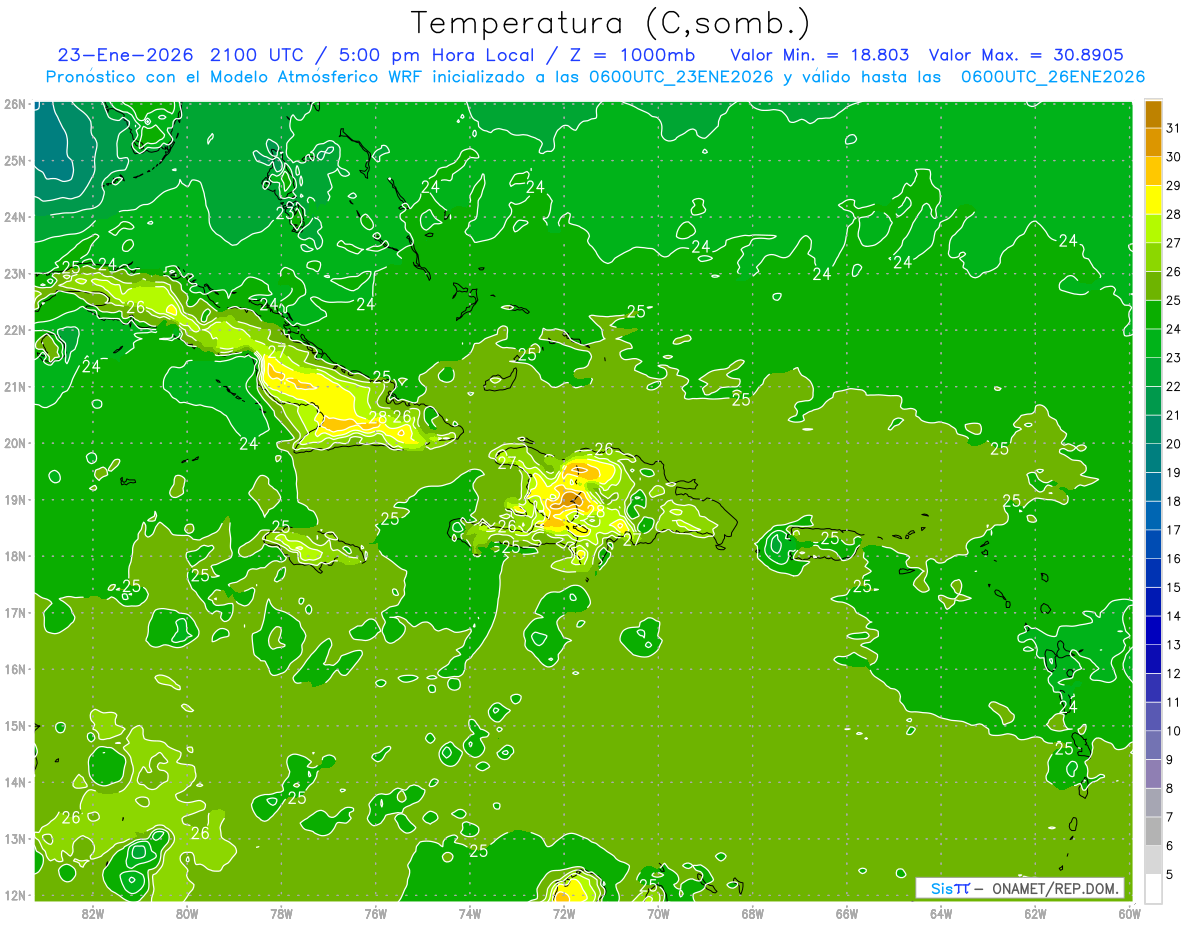Viewport: 1200px width, 927px height.
Task: Click the "80W" longitude axis label
Action: pyautogui.click(x=187, y=912)
